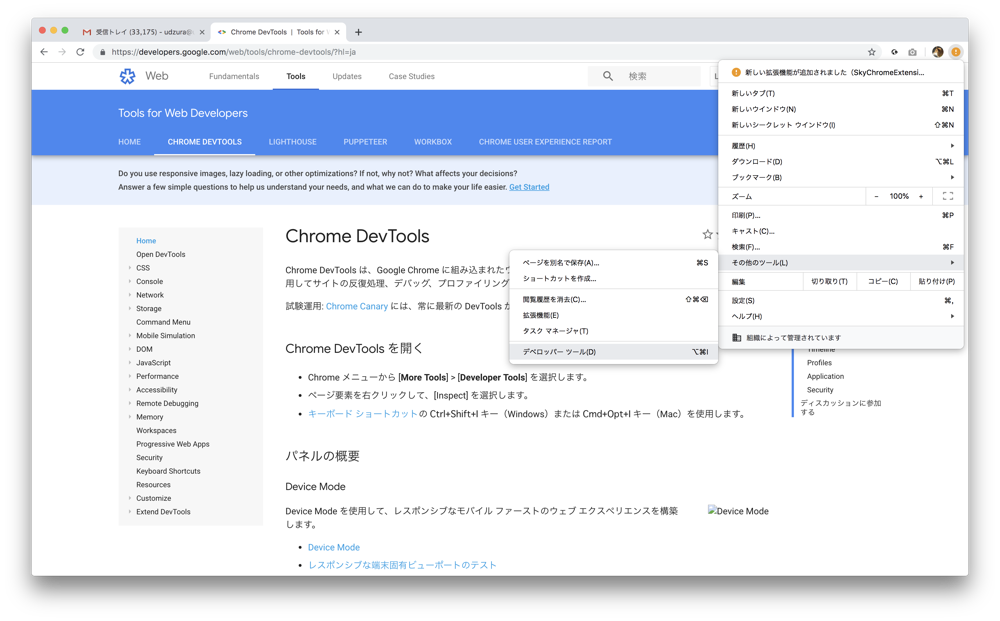Expand the Performance tree item
The height and width of the screenshot is (621, 1000).
pos(130,376)
